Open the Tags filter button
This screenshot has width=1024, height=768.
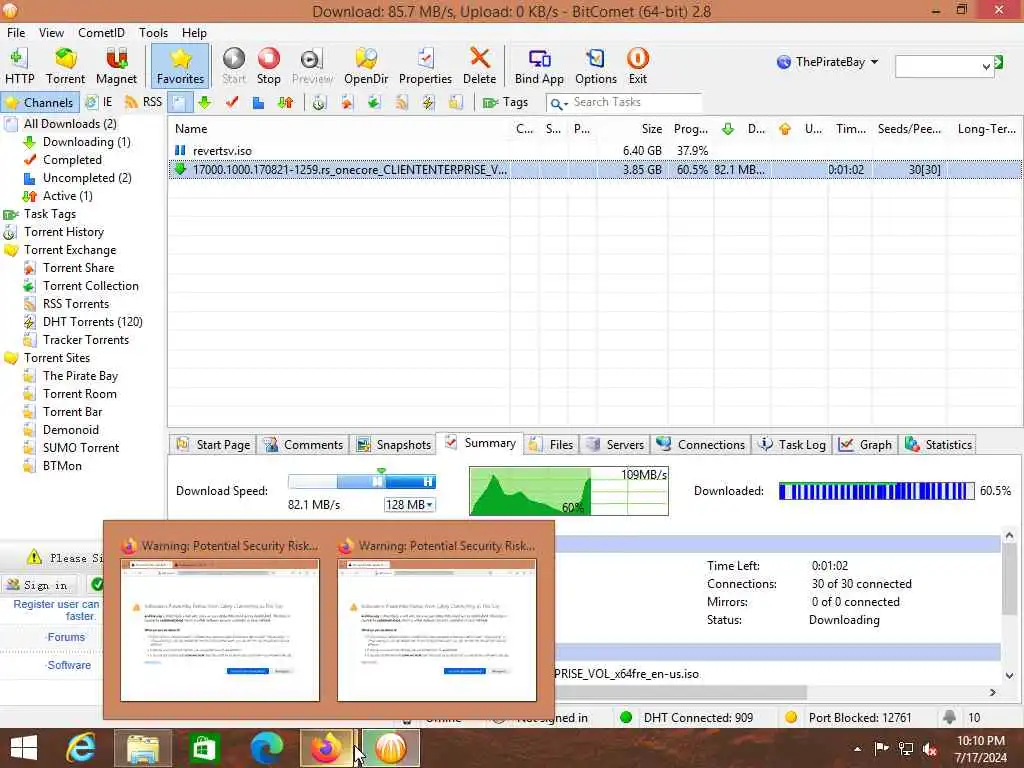pos(505,103)
